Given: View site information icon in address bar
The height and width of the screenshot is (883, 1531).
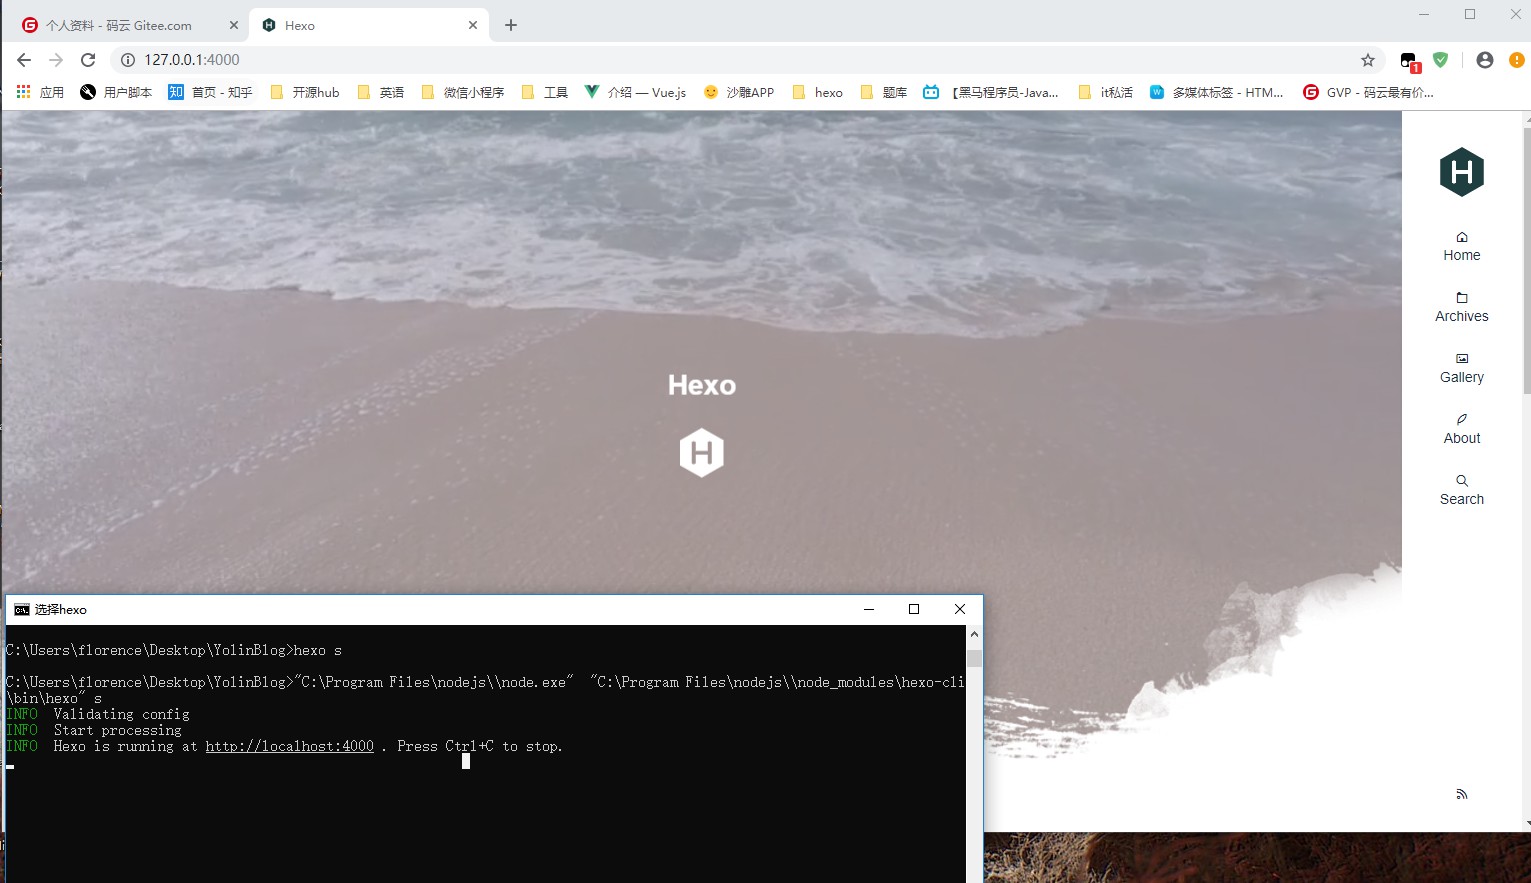Looking at the screenshot, I should tap(128, 60).
